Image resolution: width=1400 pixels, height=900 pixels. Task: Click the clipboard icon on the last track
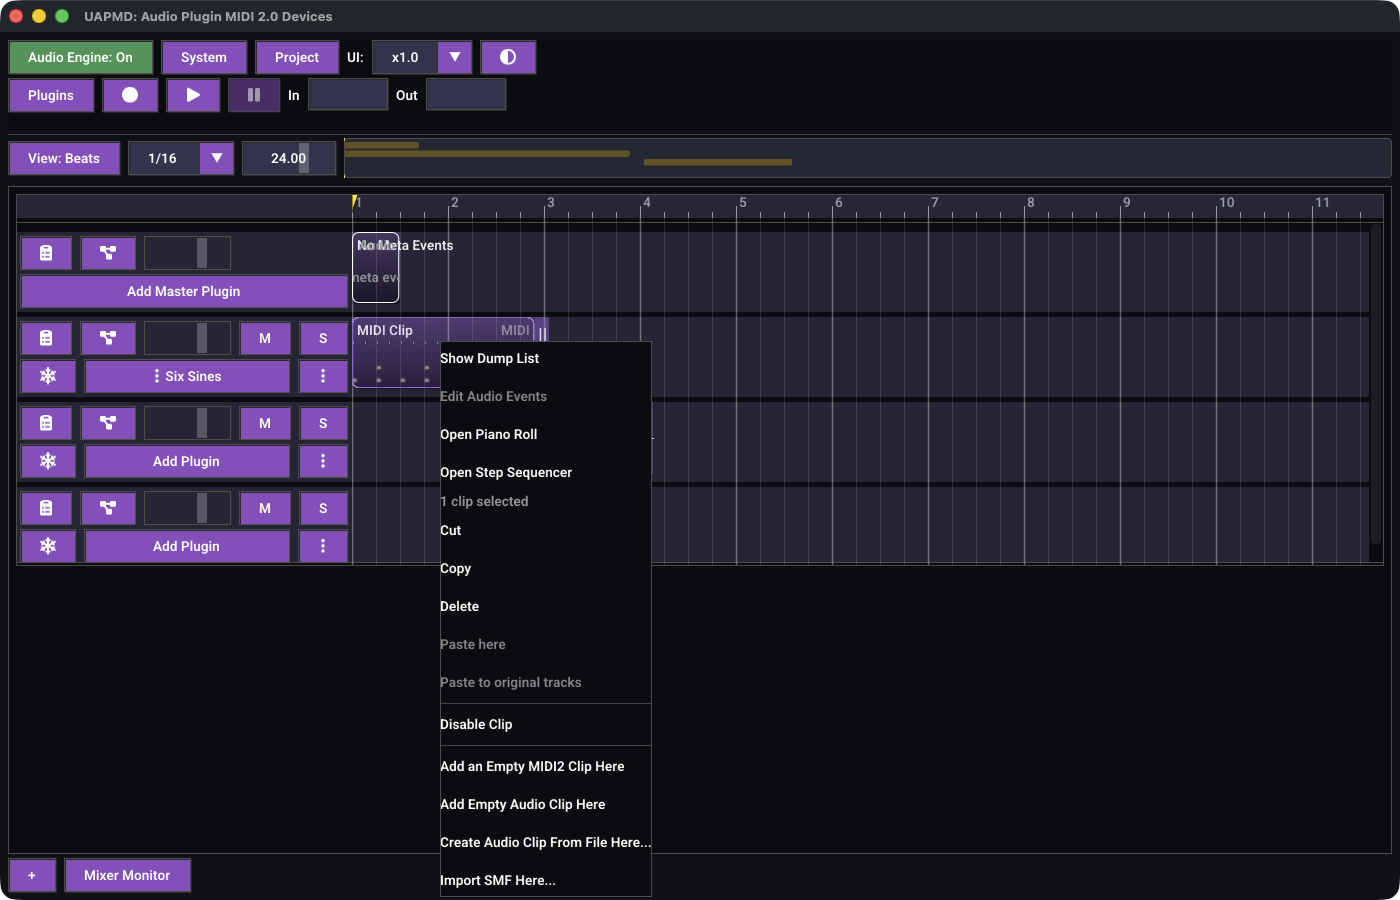46,508
